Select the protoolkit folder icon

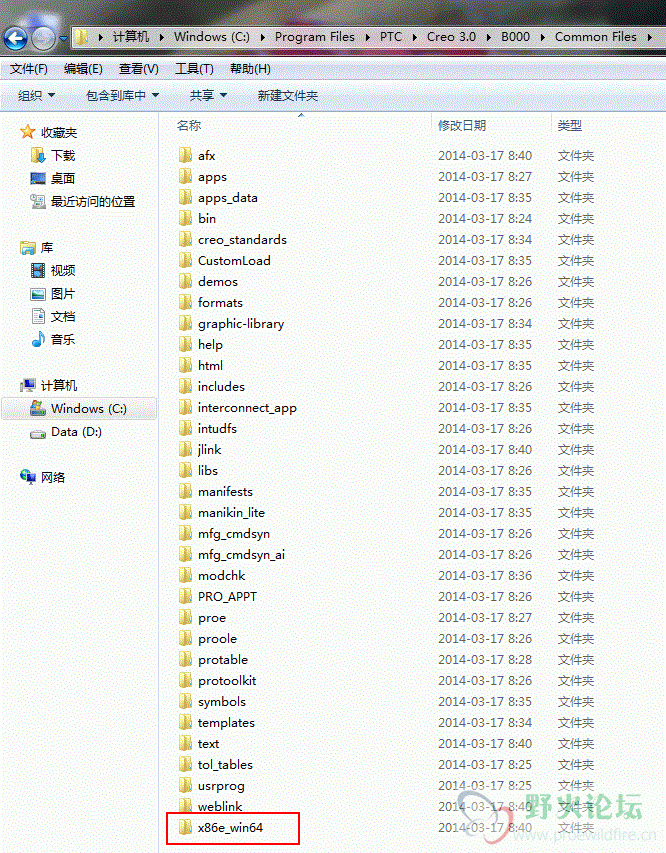click(186, 680)
